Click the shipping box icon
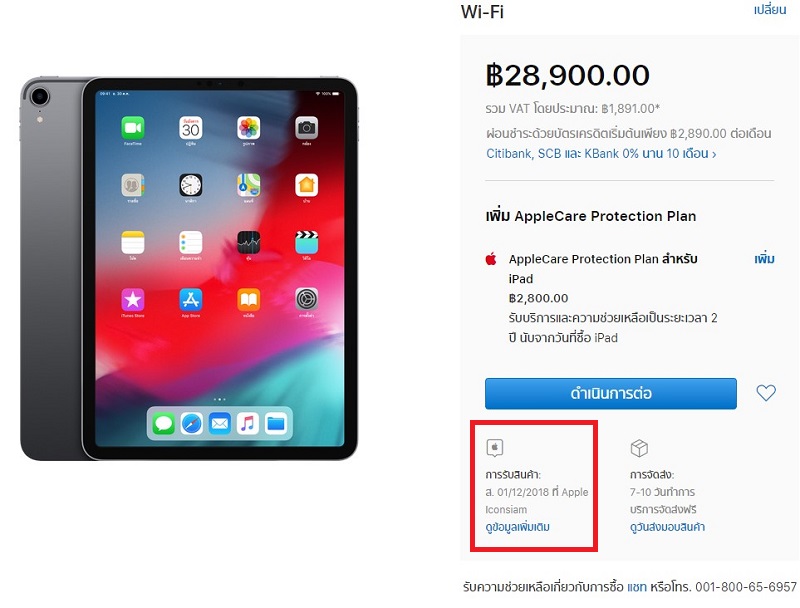Image resolution: width=800 pixels, height=608 pixels. pyautogui.click(x=639, y=448)
